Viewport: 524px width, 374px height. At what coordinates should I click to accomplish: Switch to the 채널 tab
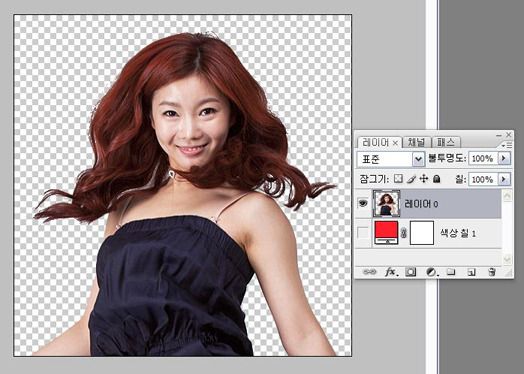click(x=416, y=142)
